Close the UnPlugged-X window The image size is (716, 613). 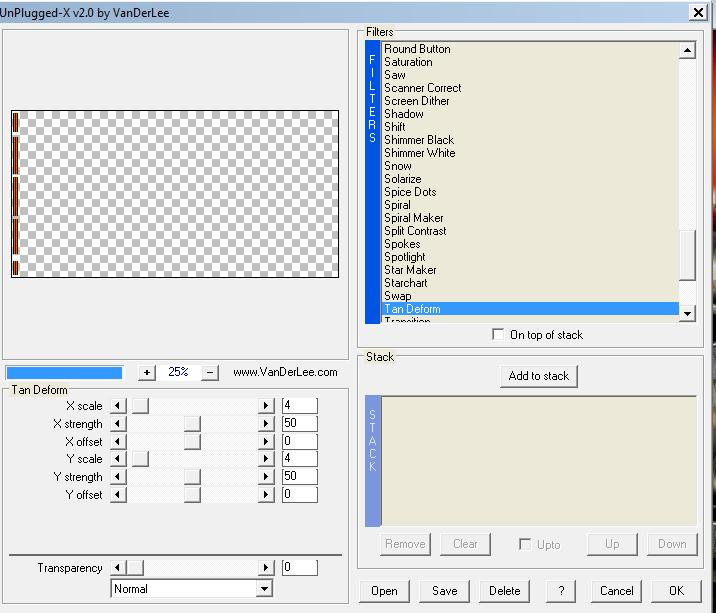pos(698,12)
